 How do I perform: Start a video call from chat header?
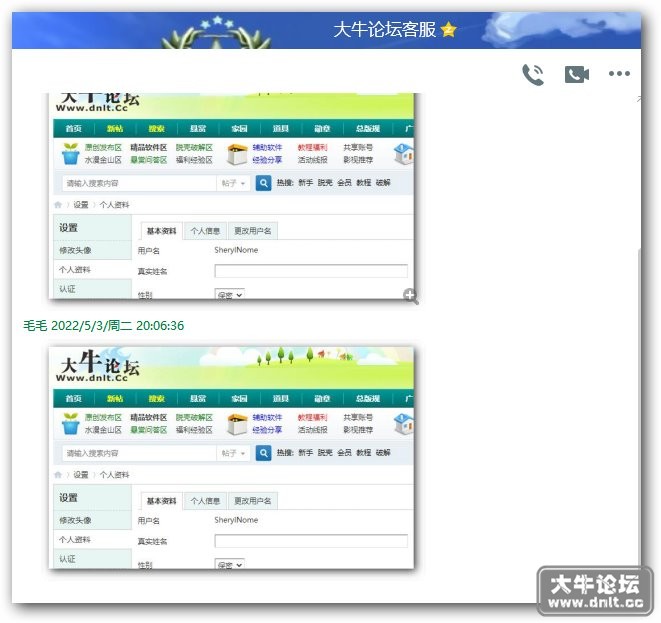pos(577,75)
